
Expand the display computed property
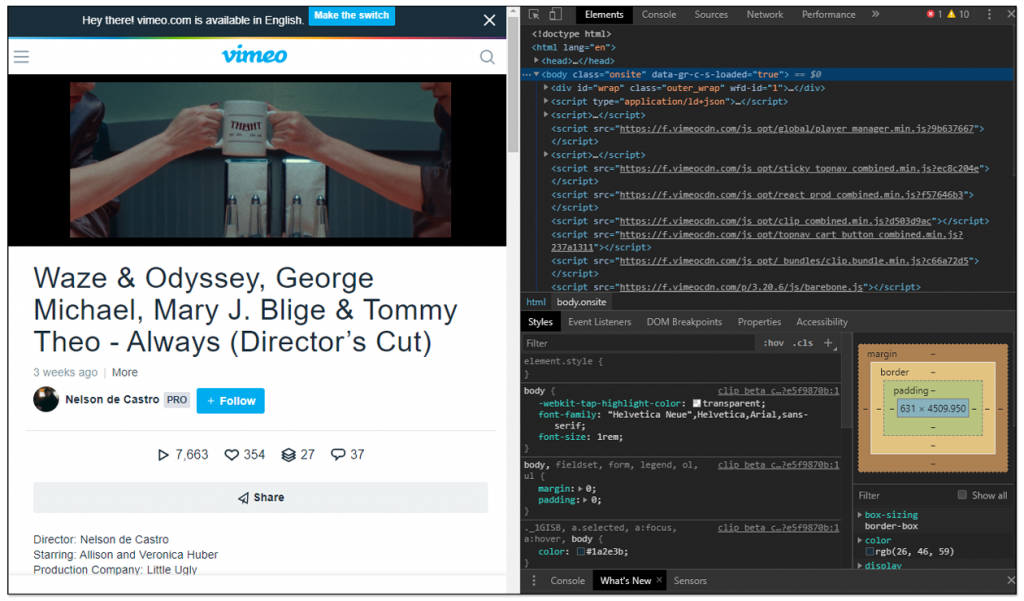tap(860, 566)
